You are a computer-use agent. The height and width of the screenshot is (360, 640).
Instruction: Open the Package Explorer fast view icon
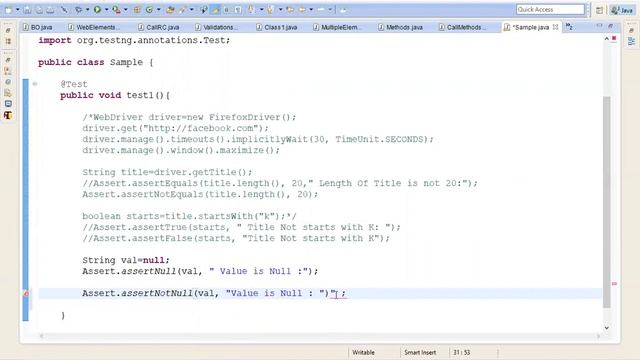click(8, 41)
